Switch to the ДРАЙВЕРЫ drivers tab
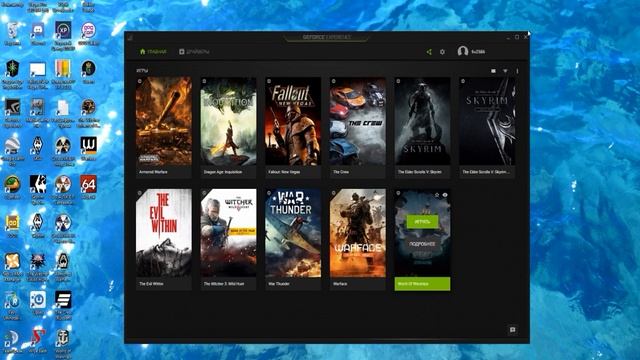Viewport: 640px width, 360px height. click(x=194, y=52)
